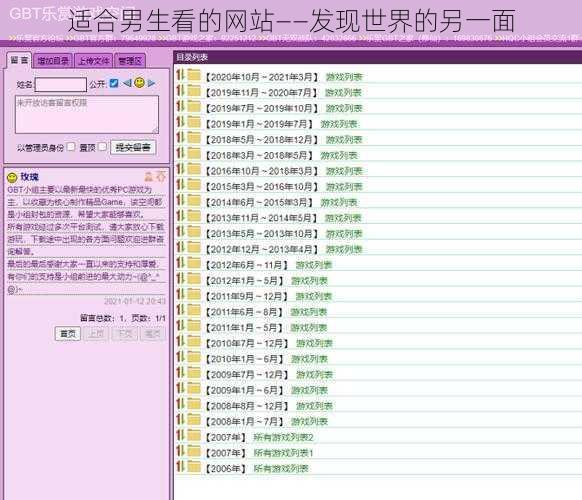Image resolution: width=582 pixels, height=500 pixels.
Task: Select 【2012年1月~5月】 directory text
Action: pyautogui.click(x=244, y=281)
